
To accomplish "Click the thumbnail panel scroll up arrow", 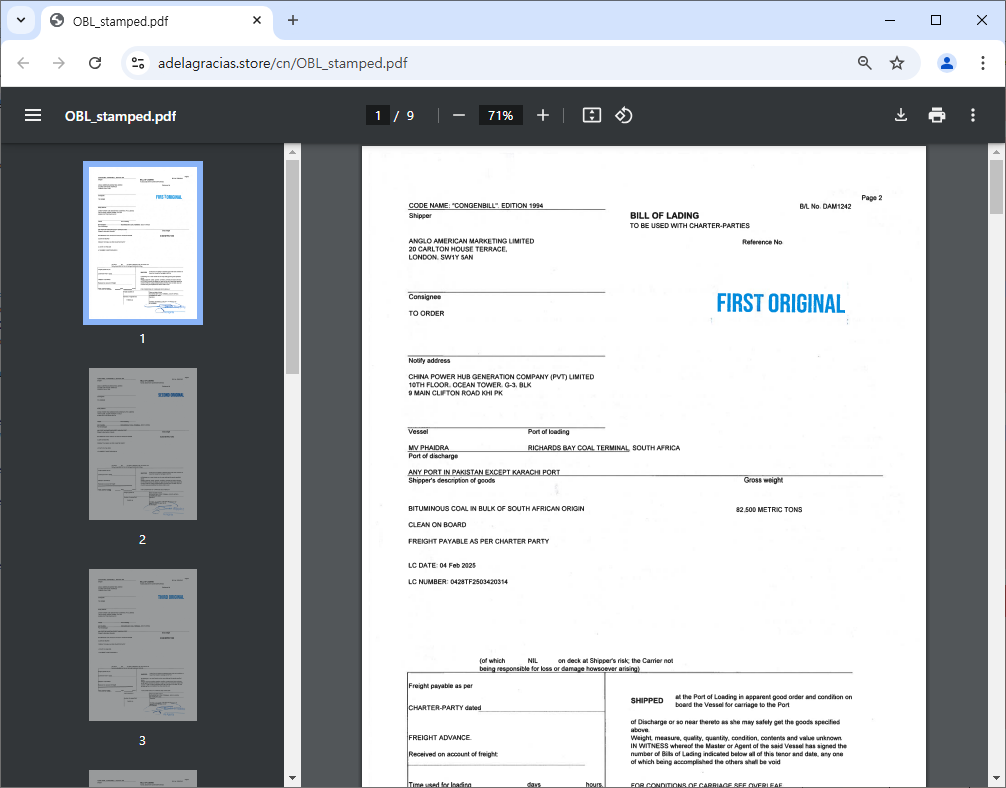I will [292, 152].
